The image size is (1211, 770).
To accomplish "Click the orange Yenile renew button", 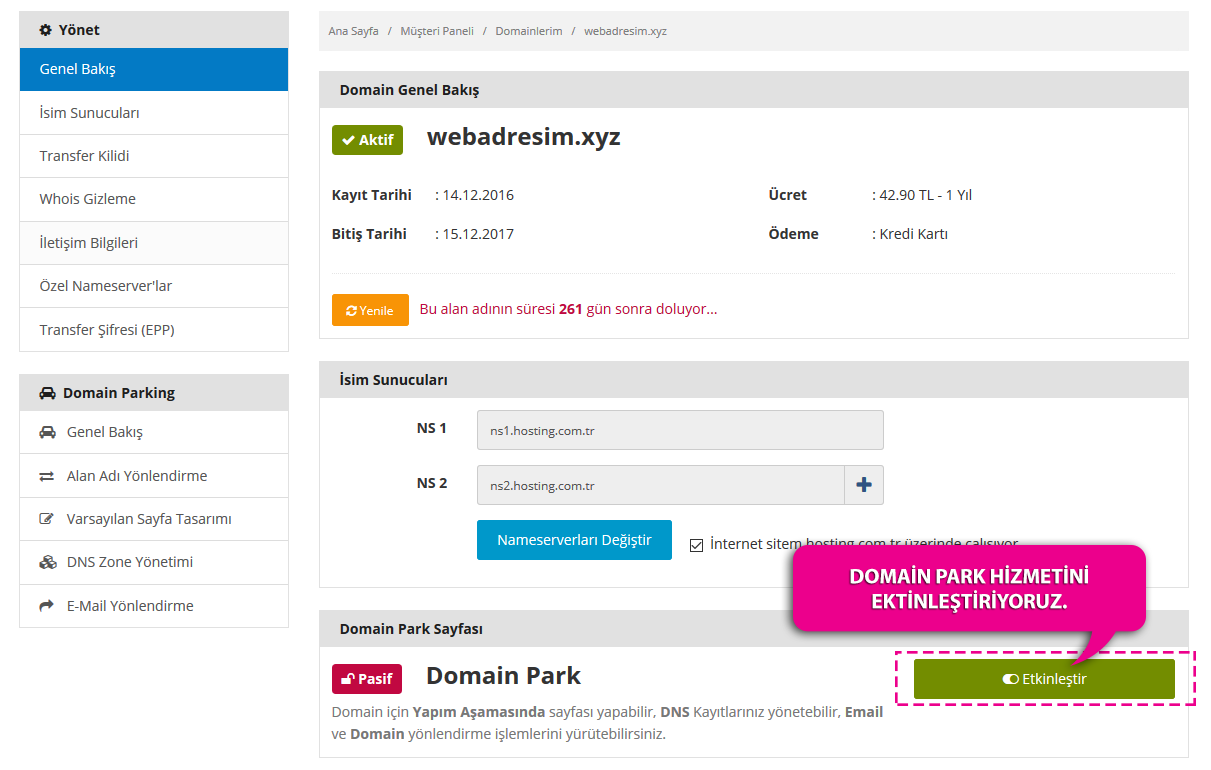I will [x=370, y=310].
